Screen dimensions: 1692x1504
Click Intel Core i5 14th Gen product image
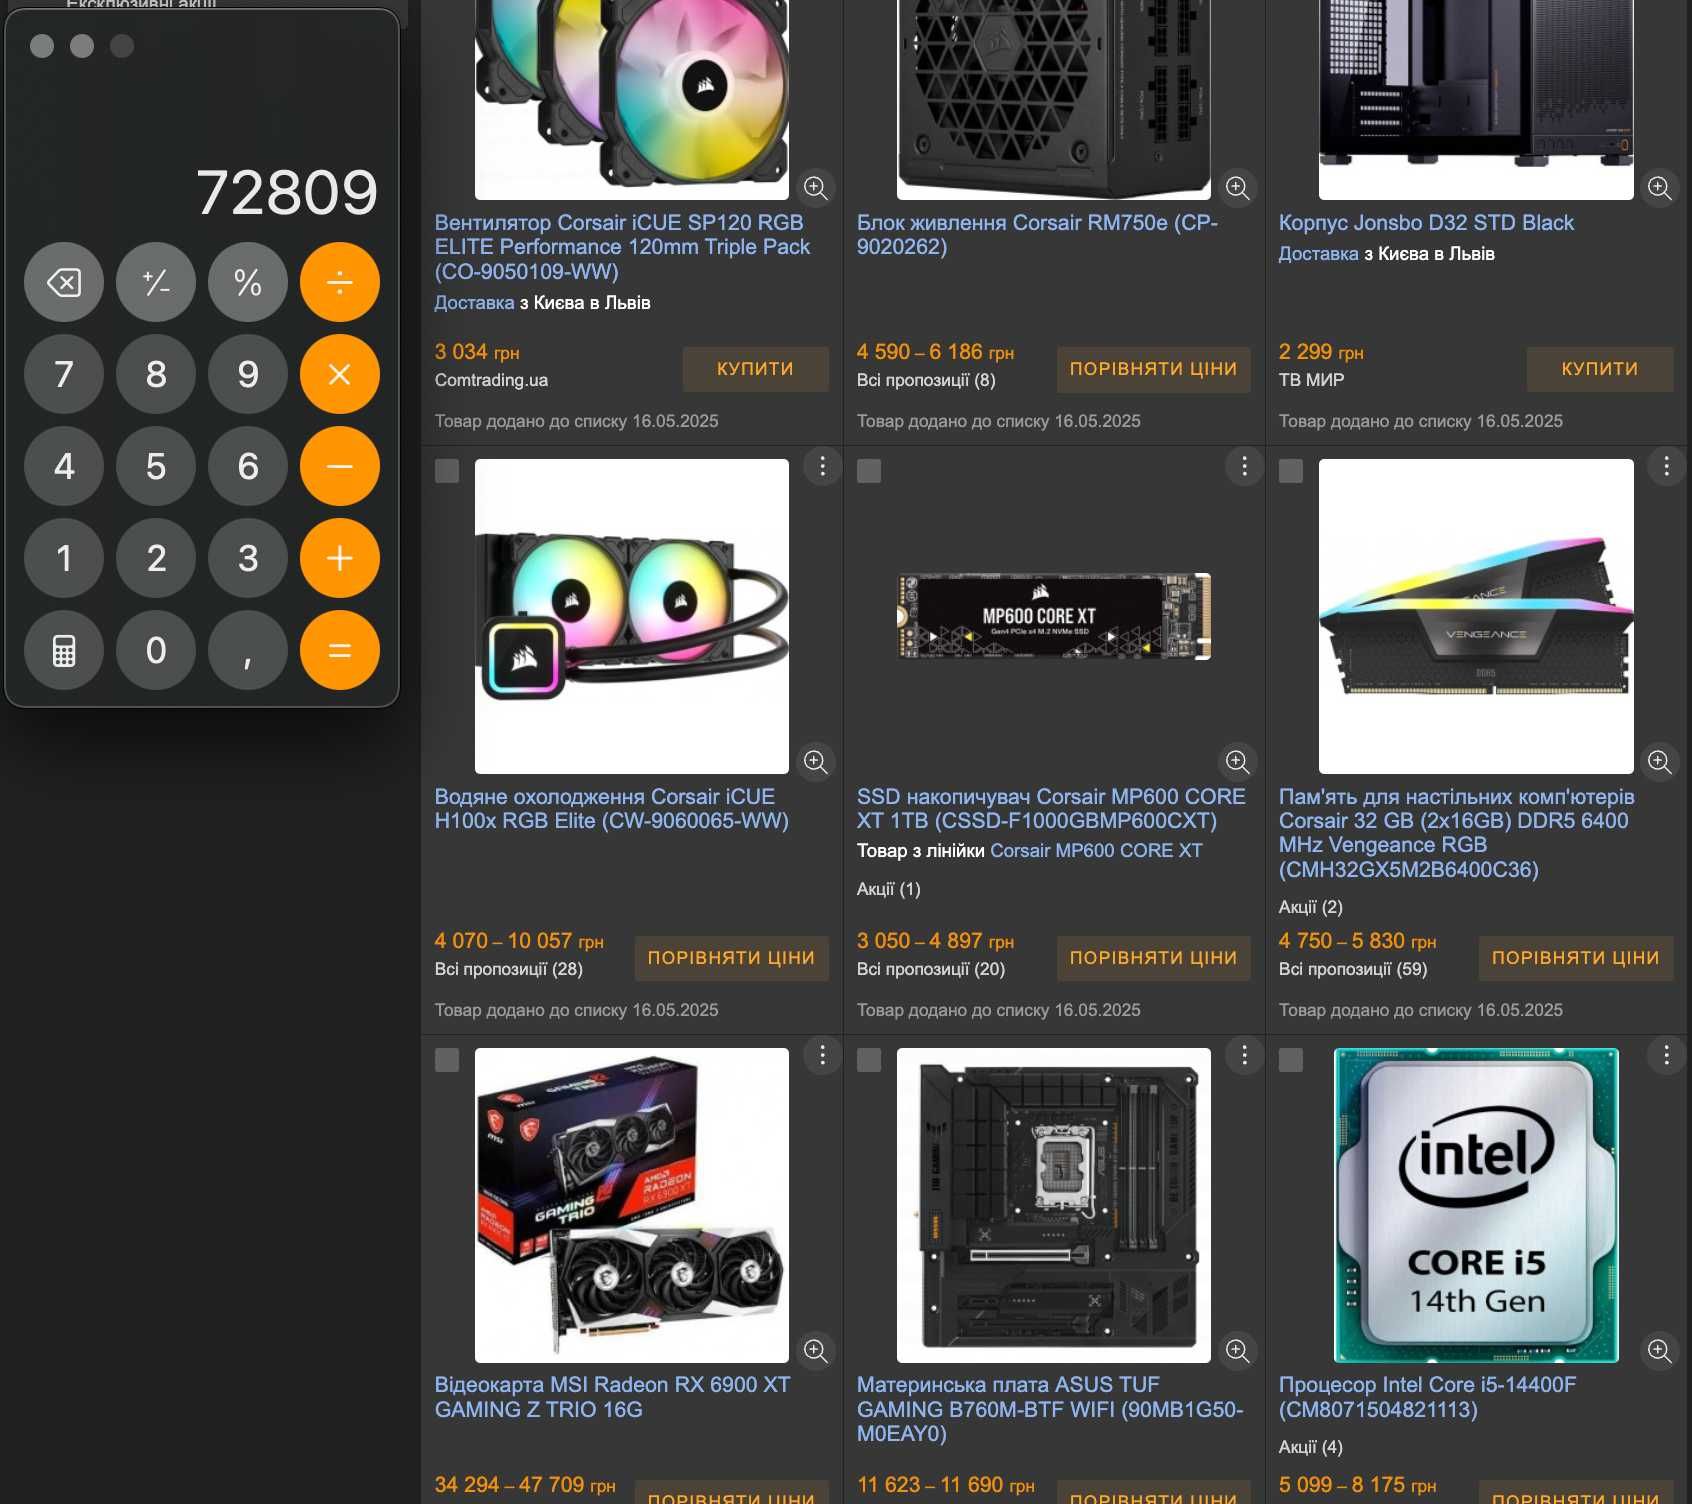(x=1476, y=1205)
